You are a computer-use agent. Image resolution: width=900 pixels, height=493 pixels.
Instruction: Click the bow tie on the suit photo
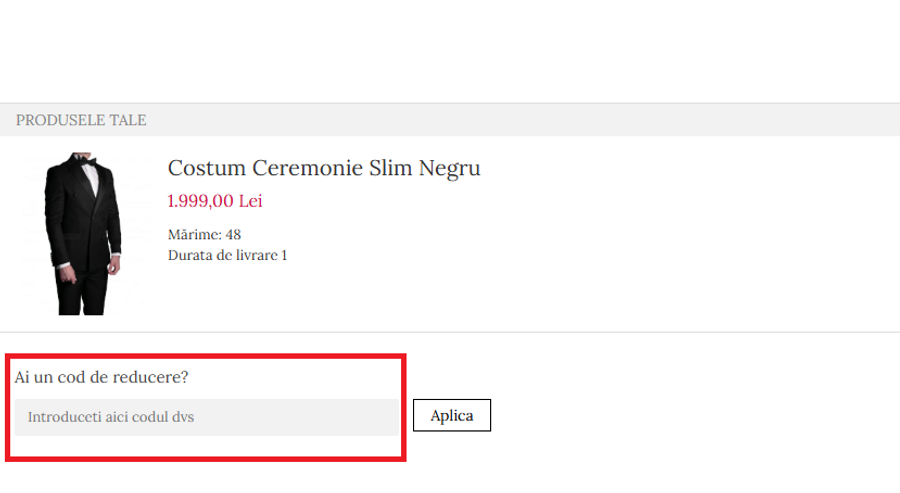(90, 162)
